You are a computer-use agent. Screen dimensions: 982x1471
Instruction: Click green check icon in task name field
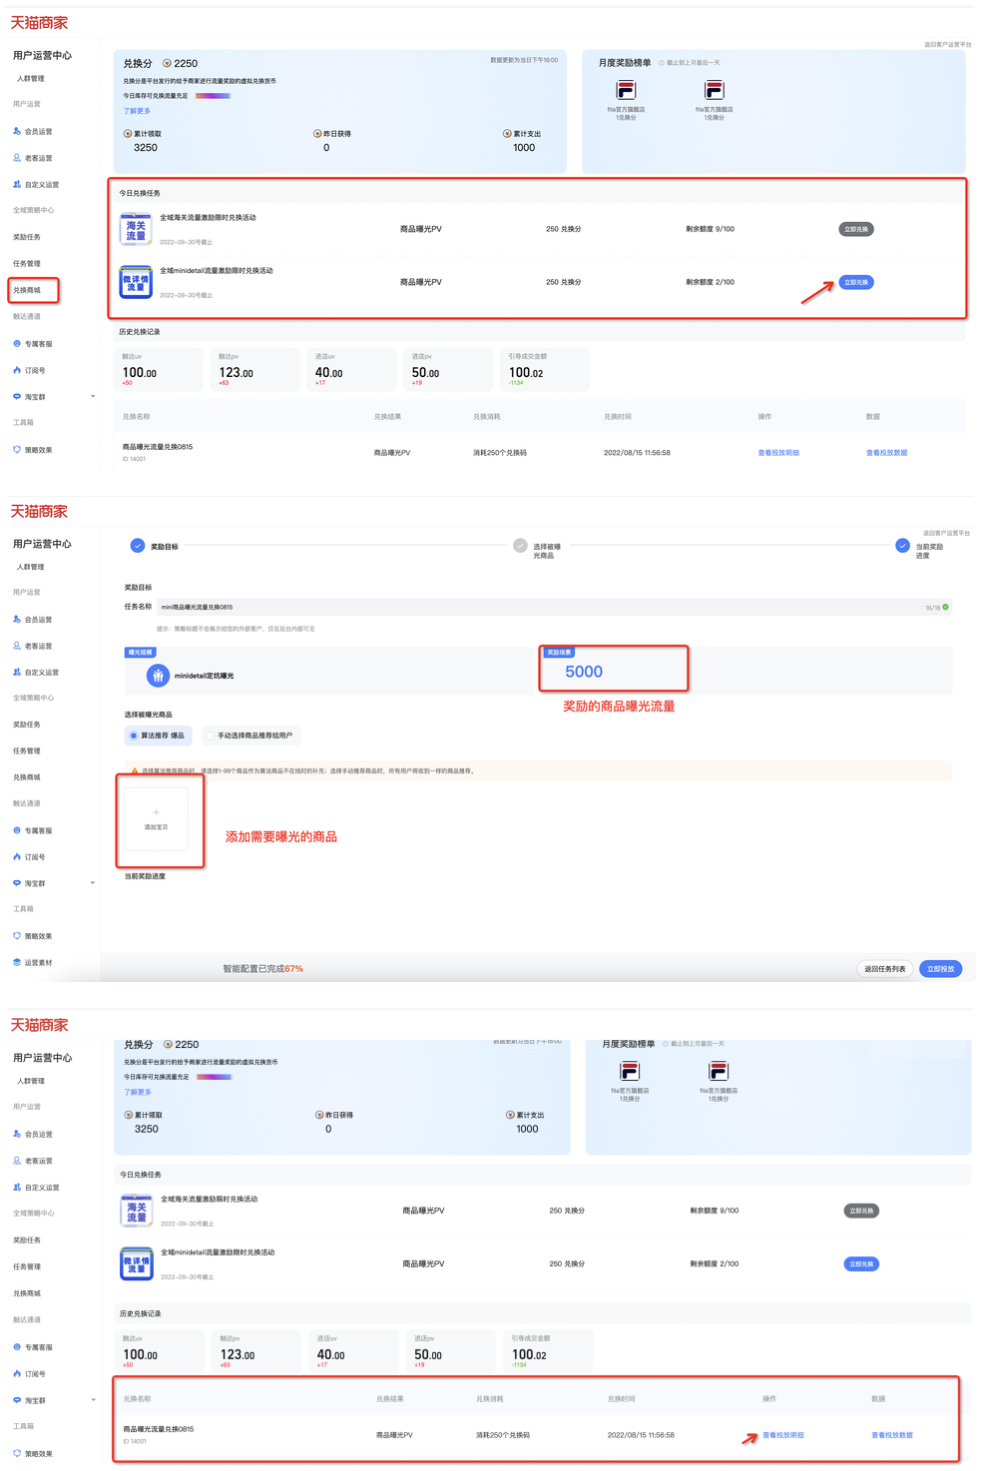point(946,607)
